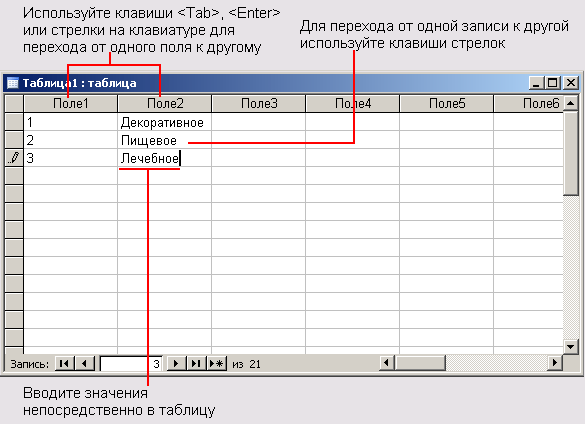Click the row selector for record 2
The image size is (585, 424).
(14, 140)
